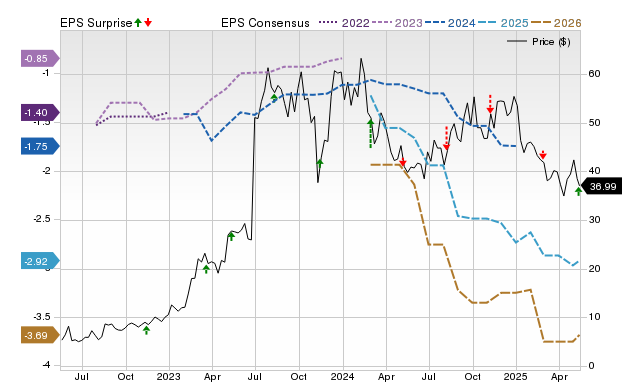This screenshot has width=640, height=382.
Task: Click the light purple -0.85 value tag
Action: tap(40, 59)
